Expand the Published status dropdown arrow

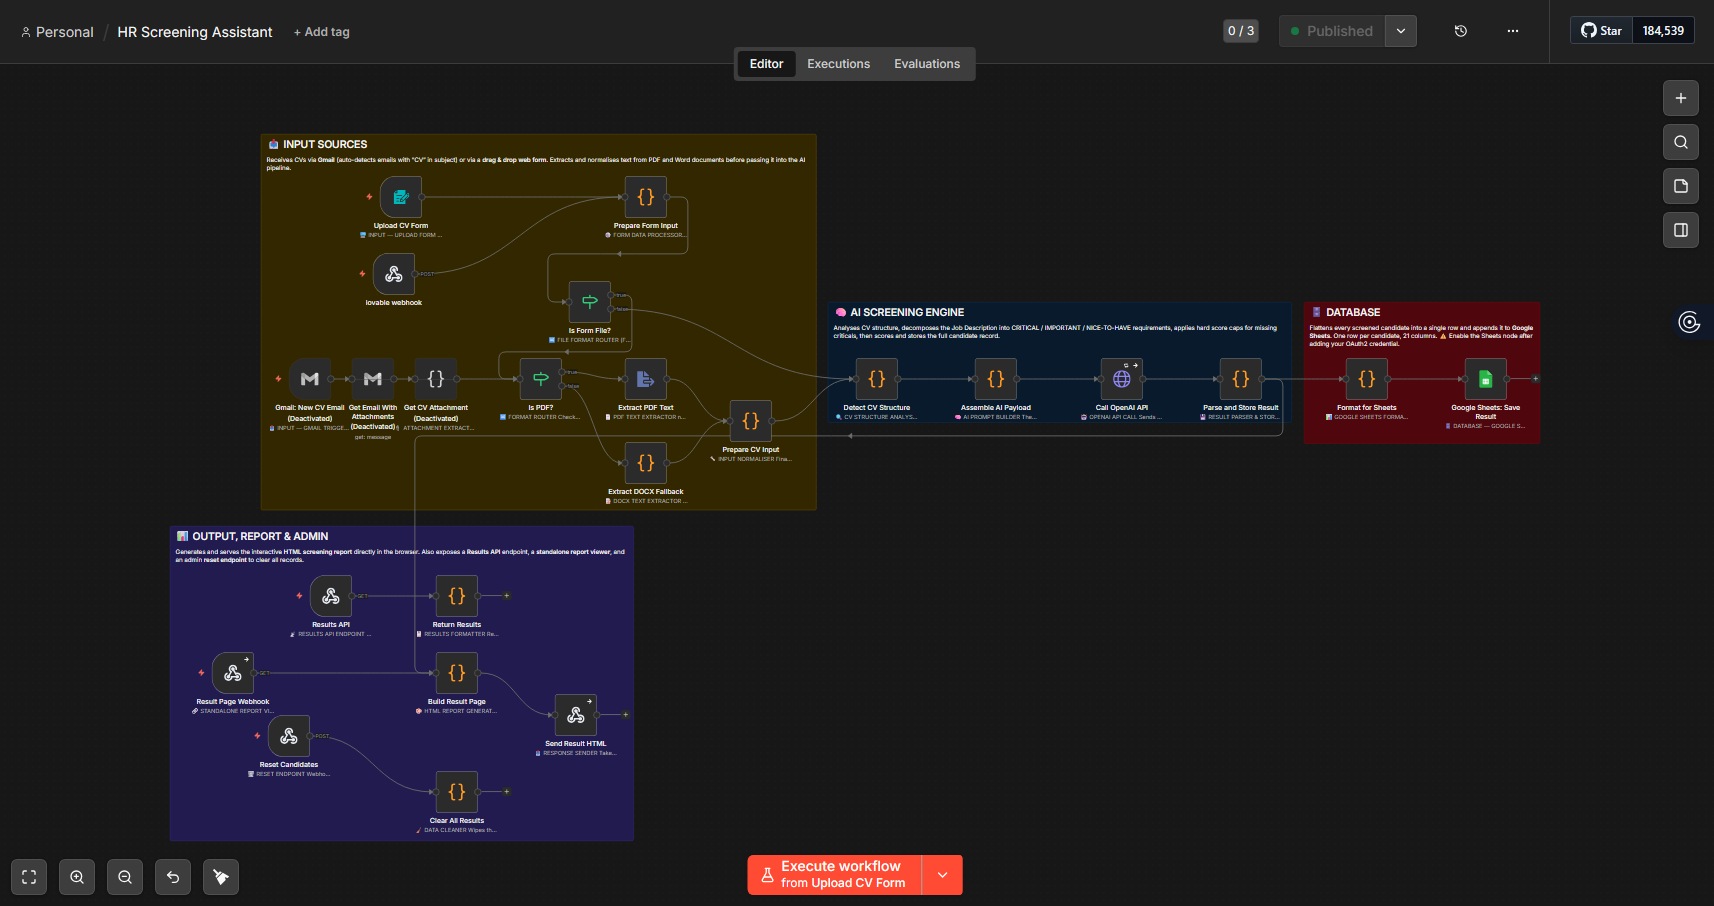coord(1400,31)
